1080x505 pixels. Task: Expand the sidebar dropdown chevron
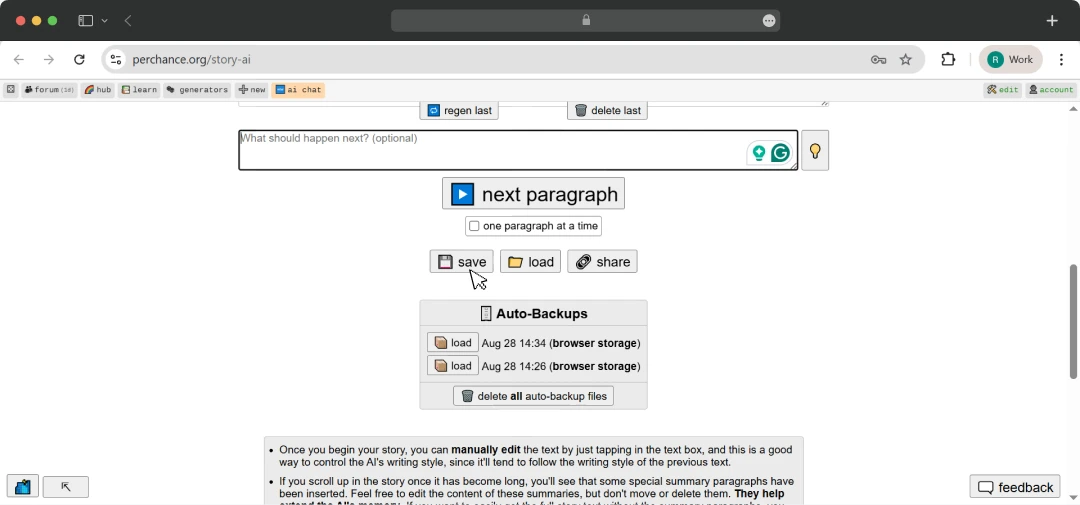coord(105,21)
